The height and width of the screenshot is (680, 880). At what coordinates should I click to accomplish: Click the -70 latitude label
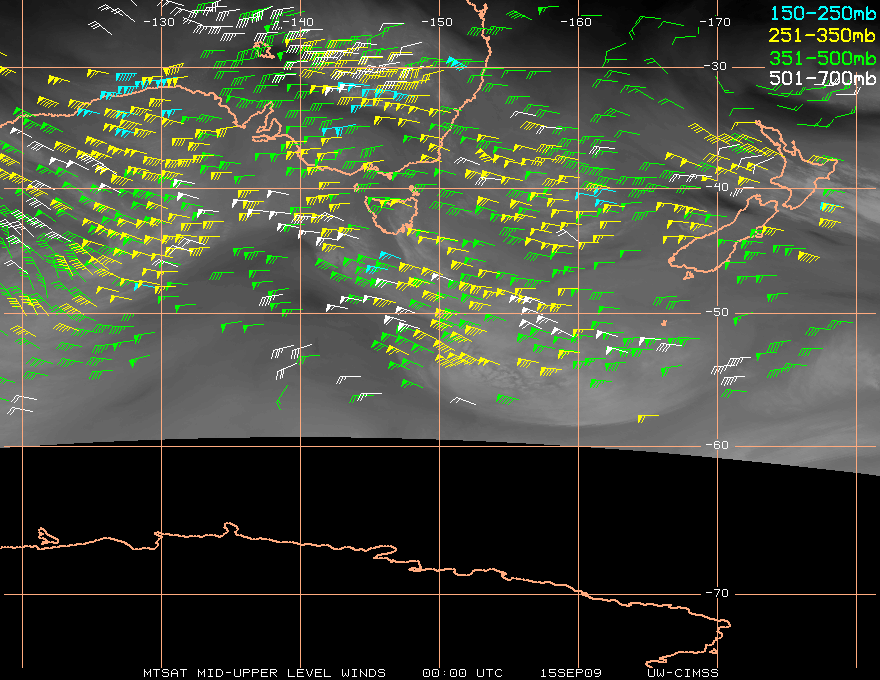pos(717,593)
